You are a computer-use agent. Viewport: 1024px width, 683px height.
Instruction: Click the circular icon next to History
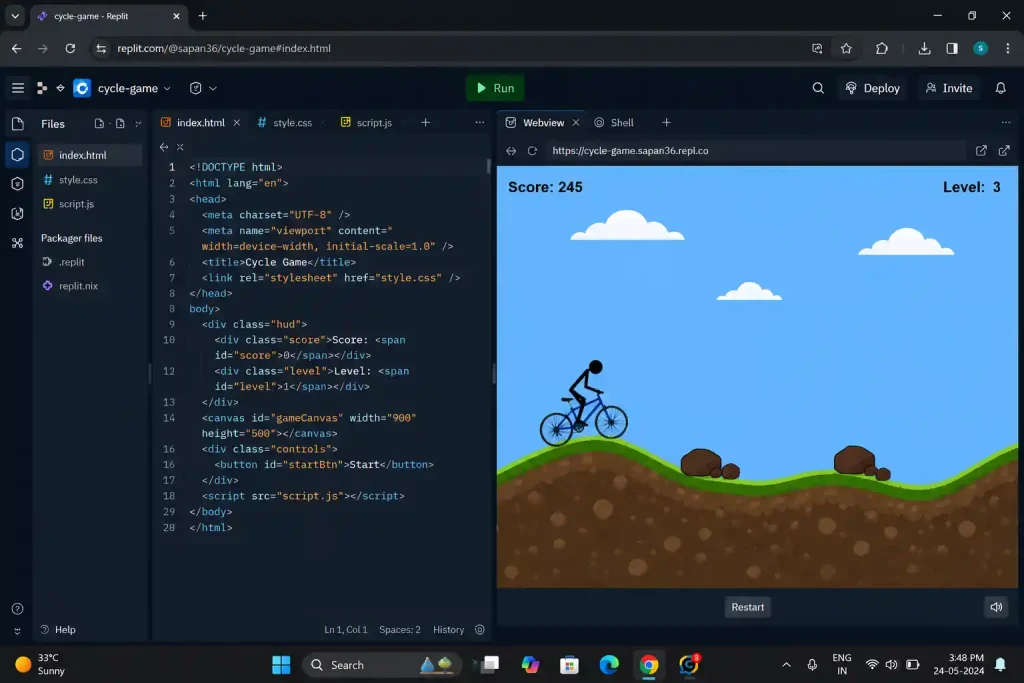[480, 629]
